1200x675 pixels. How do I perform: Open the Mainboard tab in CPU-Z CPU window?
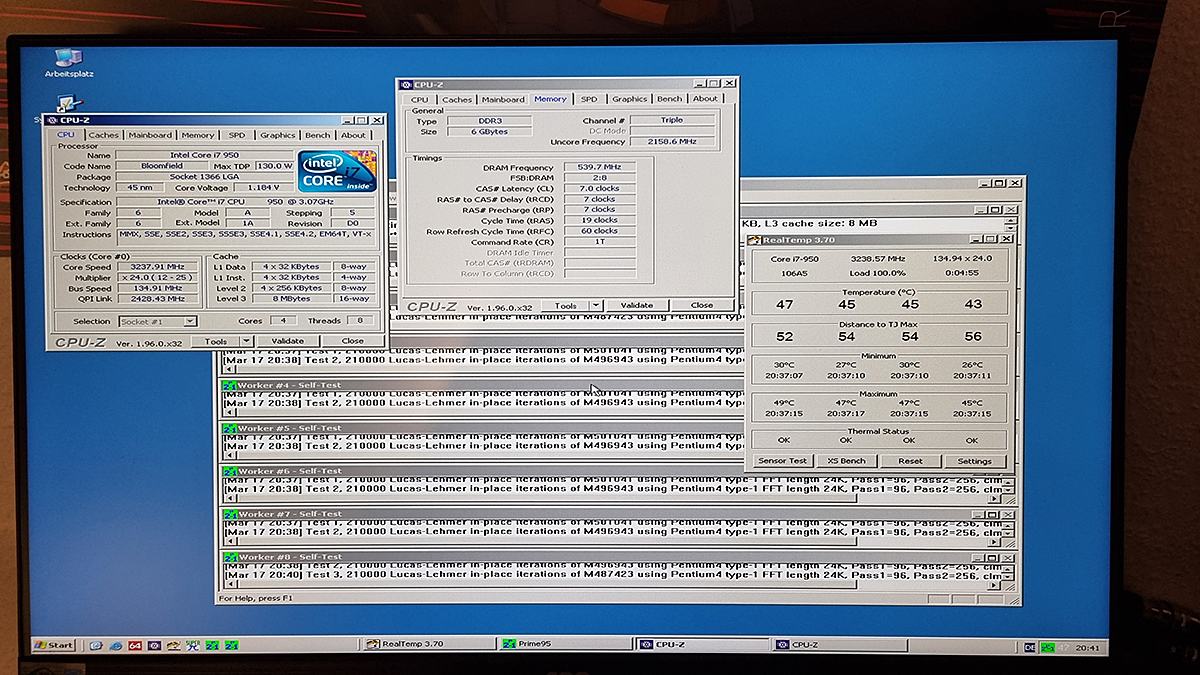click(x=150, y=135)
